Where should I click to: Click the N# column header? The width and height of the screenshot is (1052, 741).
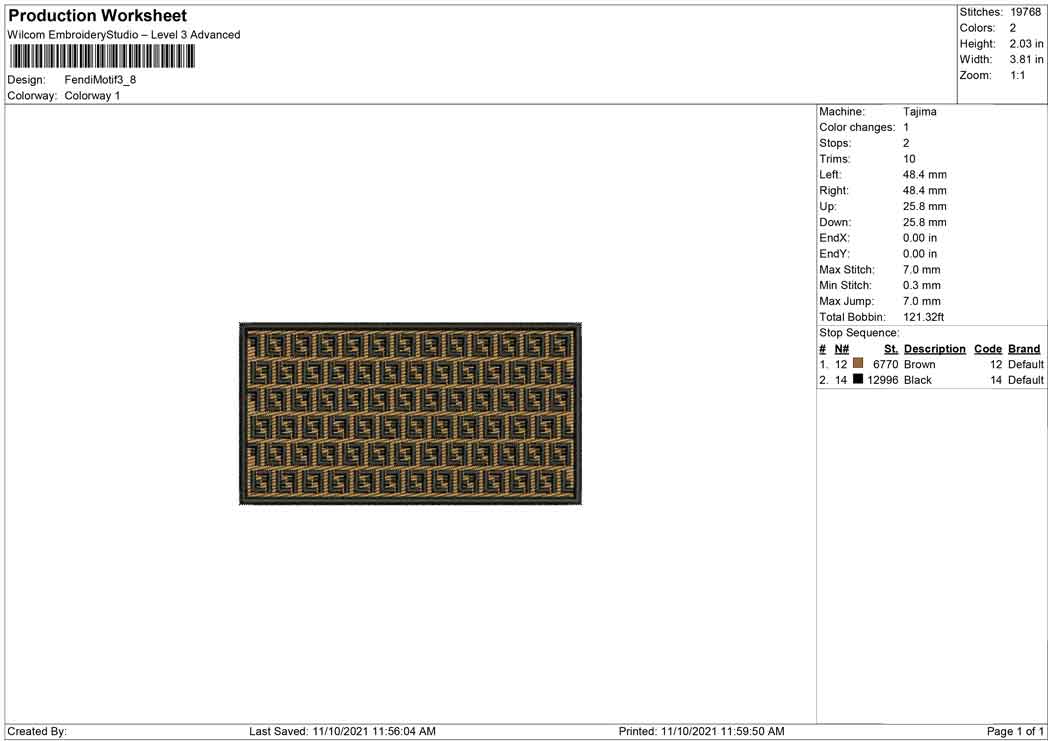(841, 349)
